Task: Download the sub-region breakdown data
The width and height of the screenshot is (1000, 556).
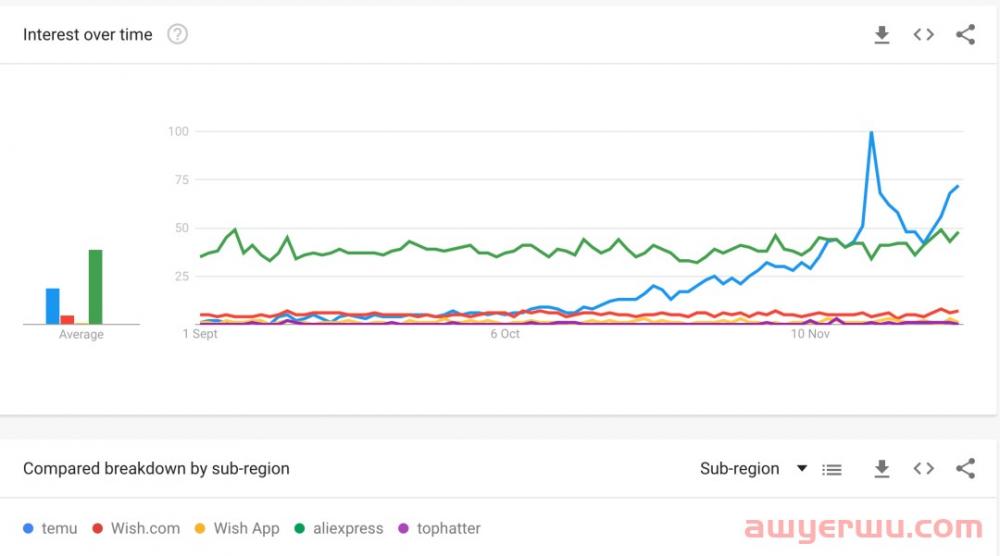Action: coord(881,468)
